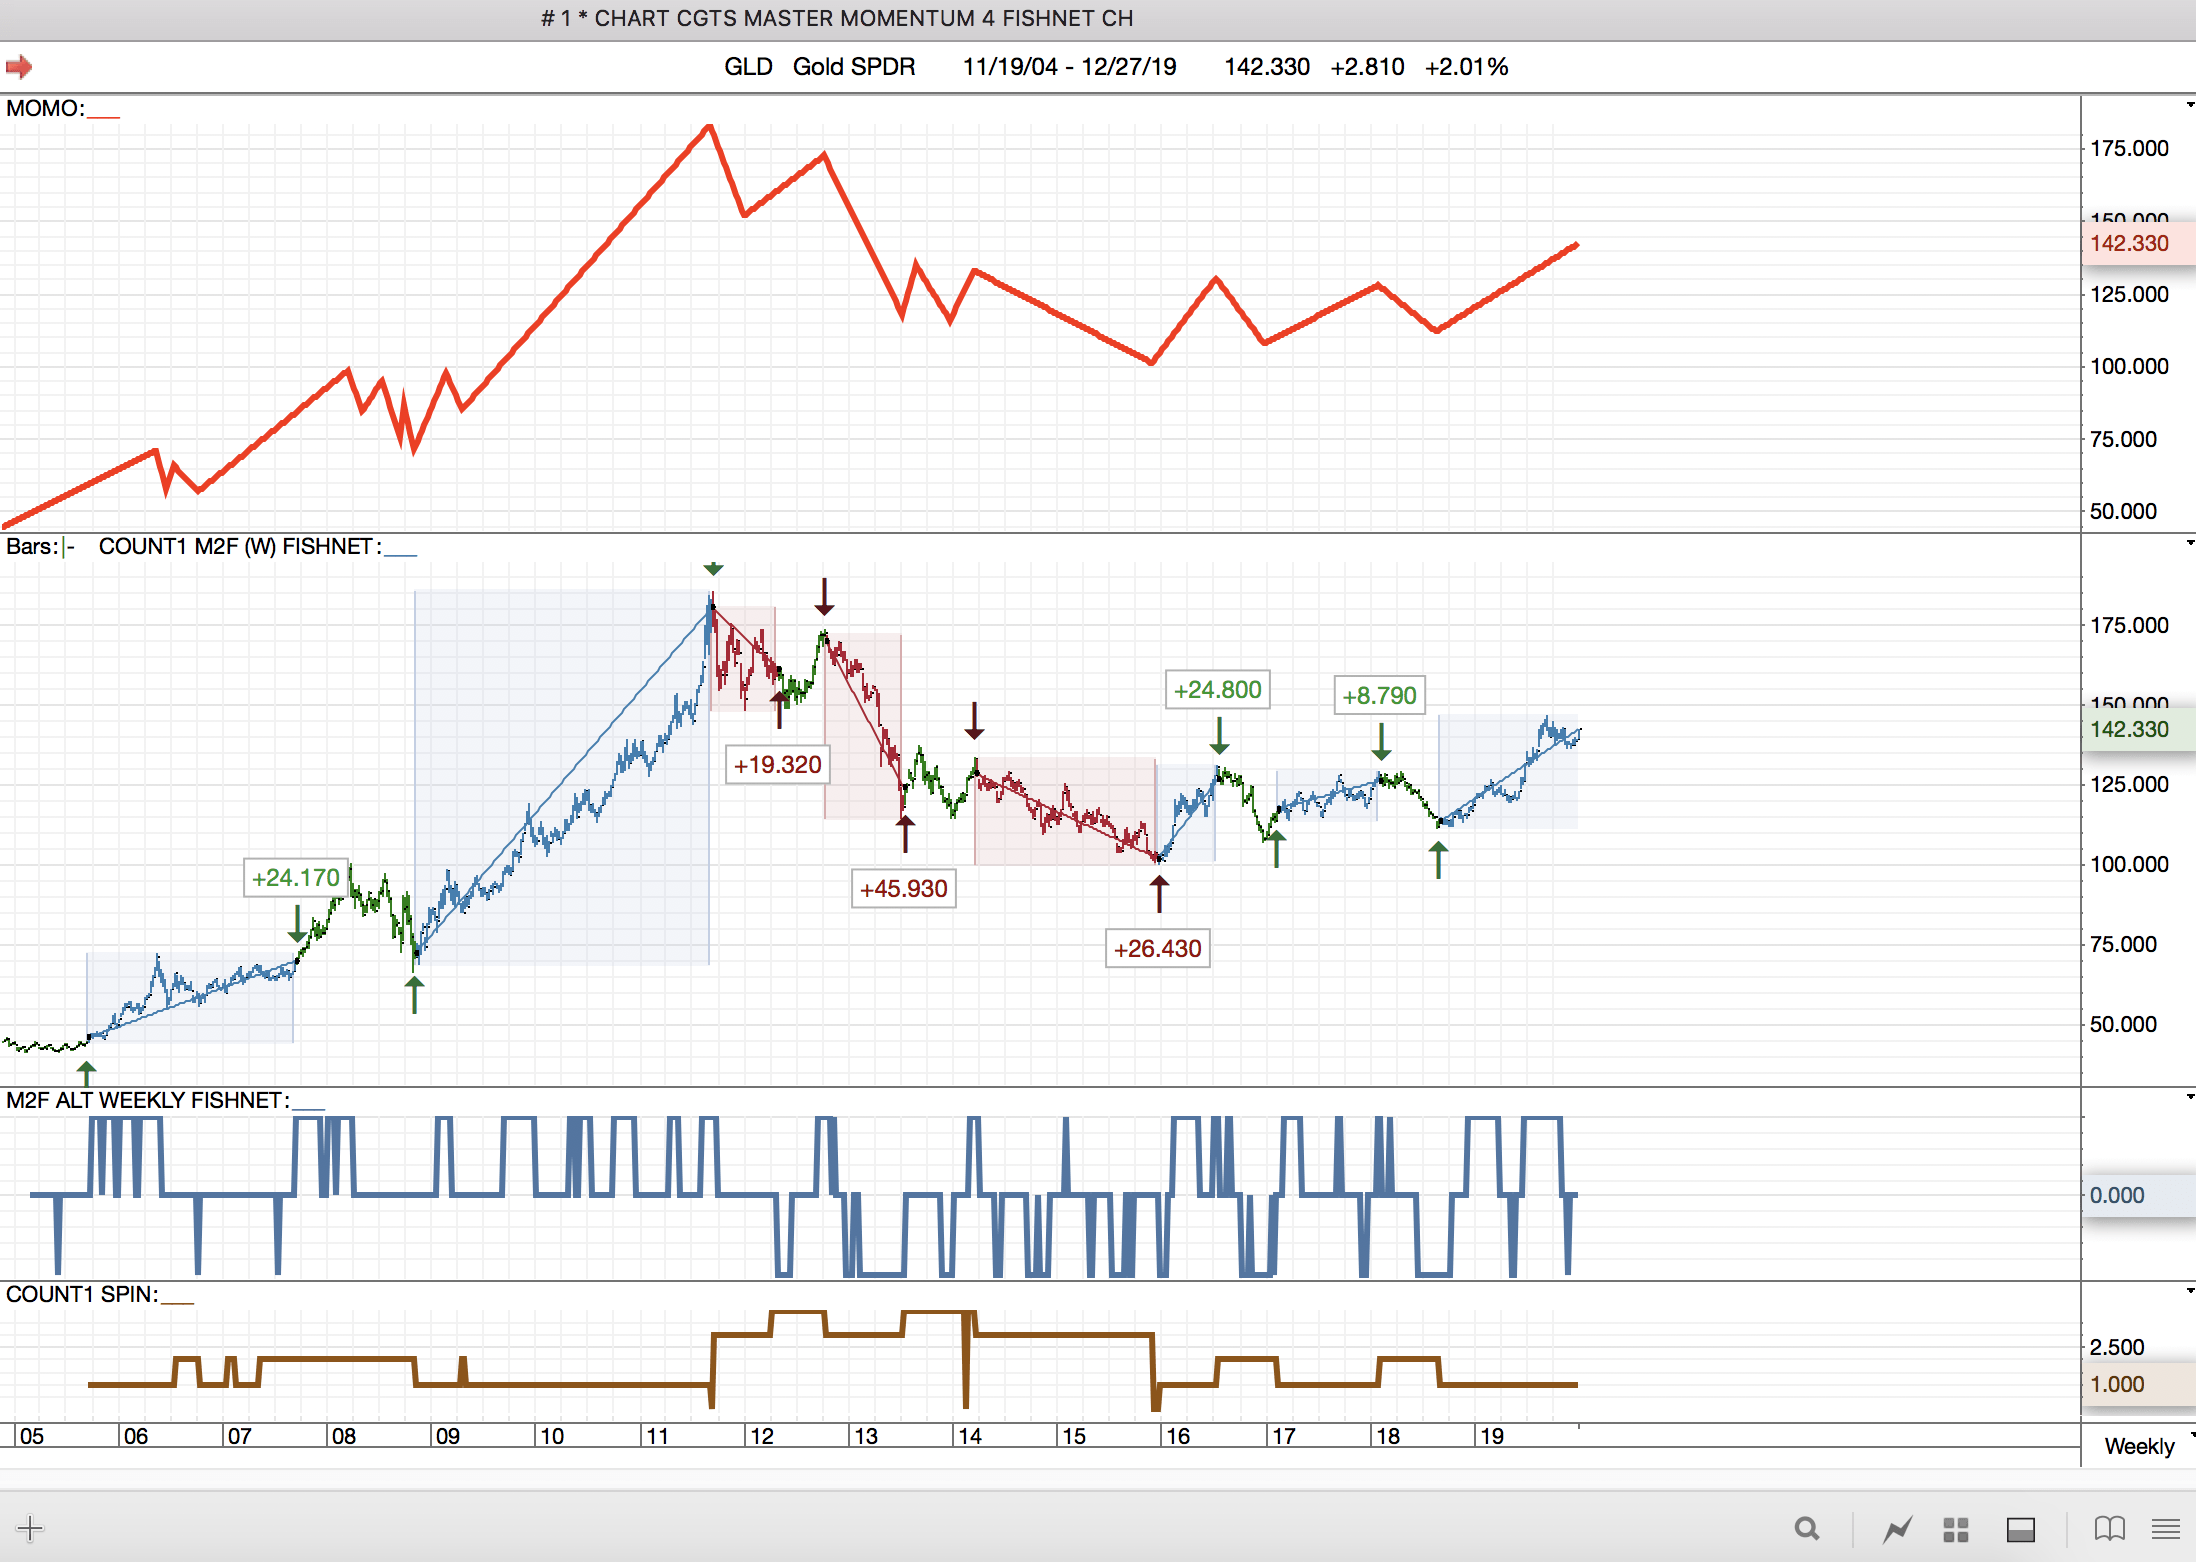Click the list lines icon
Viewport: 2196px width, 1562px height.
click(x=2166, y=1528)
